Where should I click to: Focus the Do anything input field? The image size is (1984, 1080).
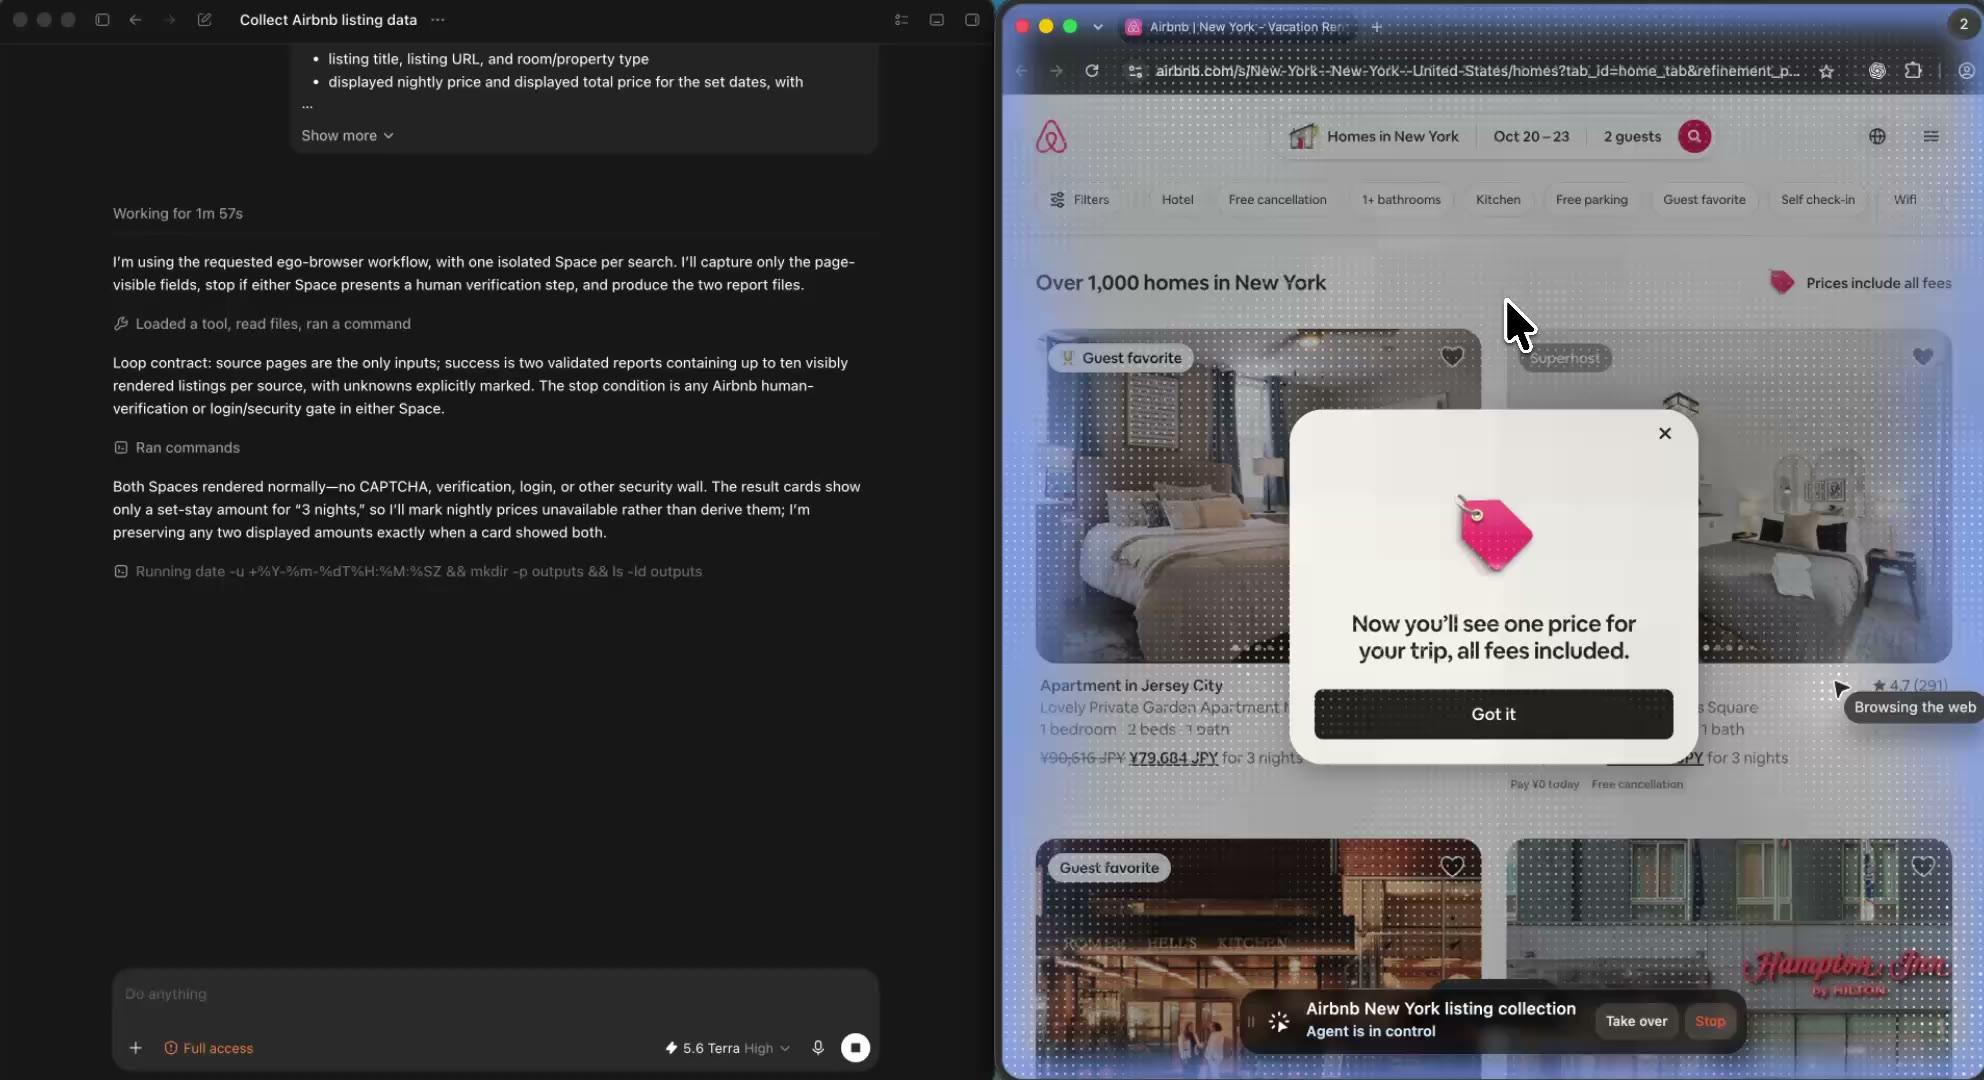click(x=495, y=994)
